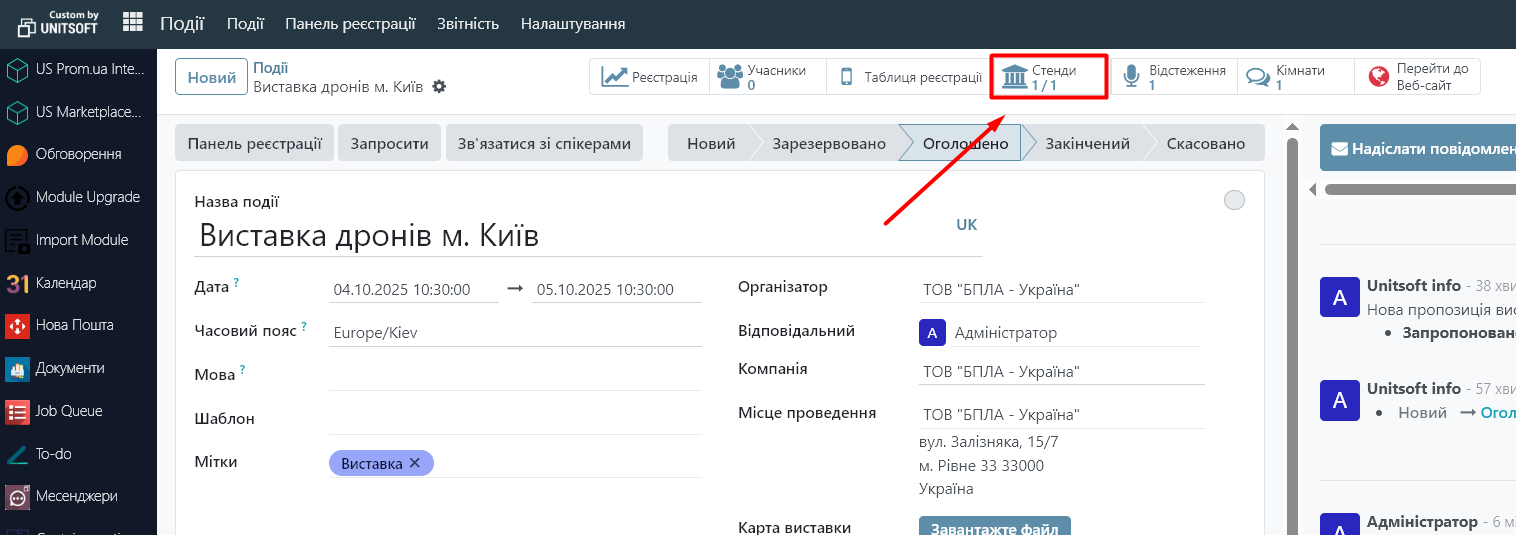1516x535 pixels.
Task: Open Реєстрація chart stat button
Action: point(650,77)
